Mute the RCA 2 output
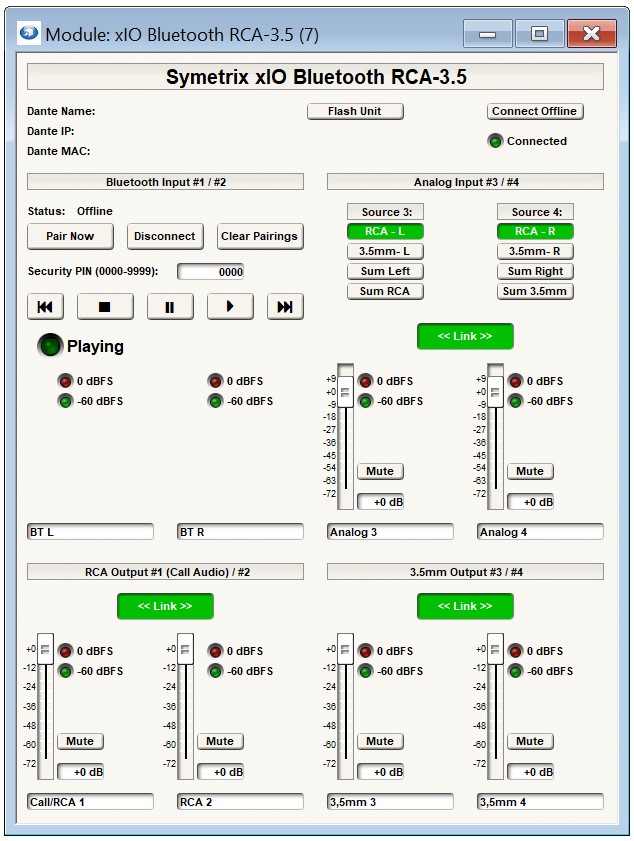The height and width of the screenshot is (841, 634). click(220, 741)
